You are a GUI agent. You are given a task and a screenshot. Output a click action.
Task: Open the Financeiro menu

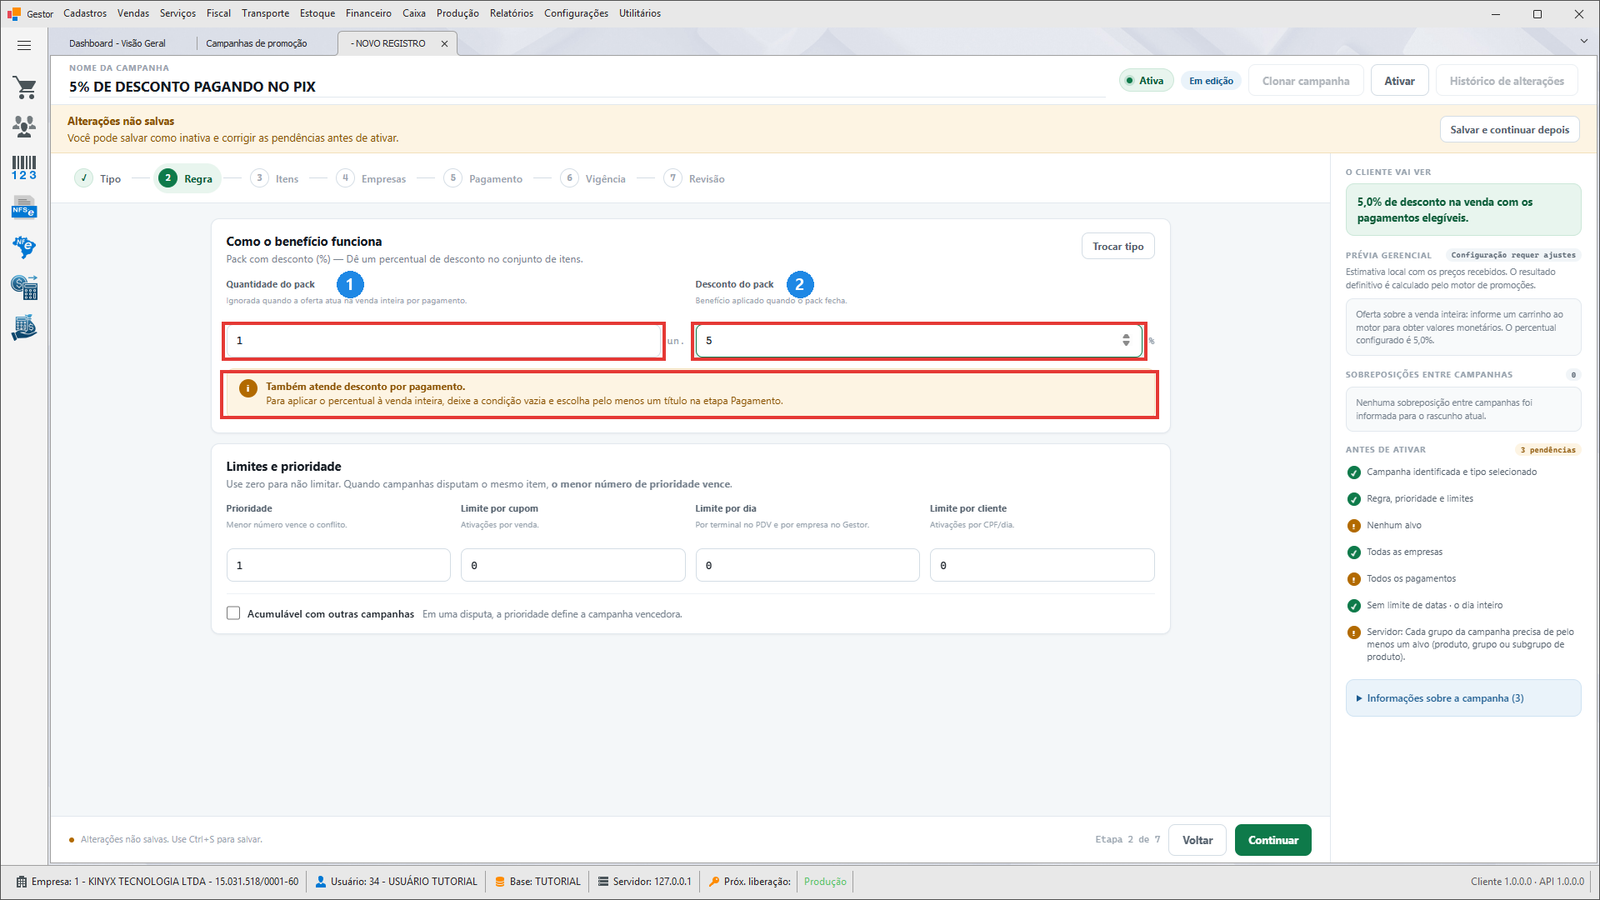point(369,13)
